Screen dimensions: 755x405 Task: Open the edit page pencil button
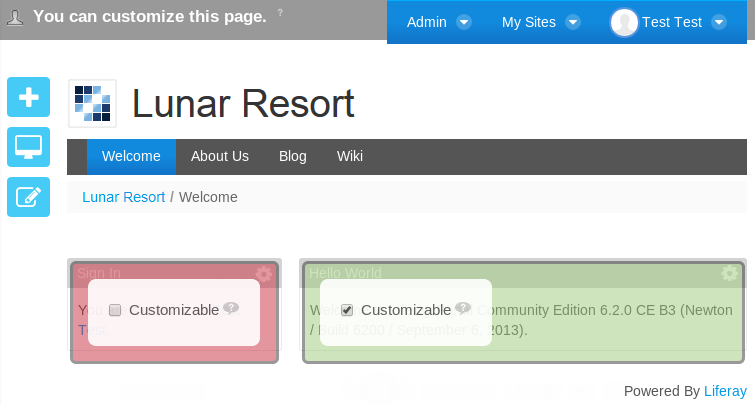coord(28,197)
